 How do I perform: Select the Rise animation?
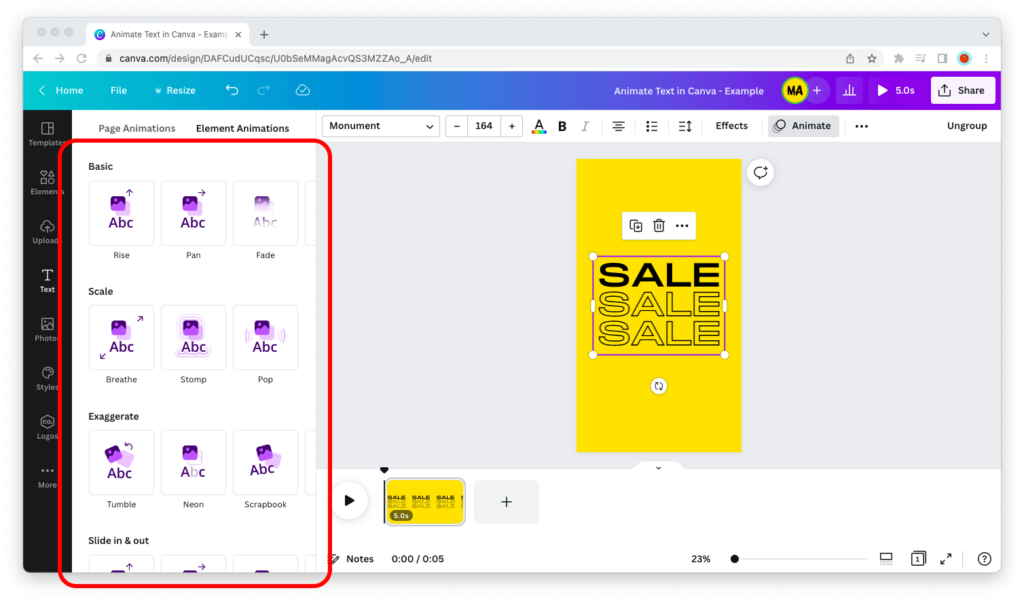tap(121, 214)
